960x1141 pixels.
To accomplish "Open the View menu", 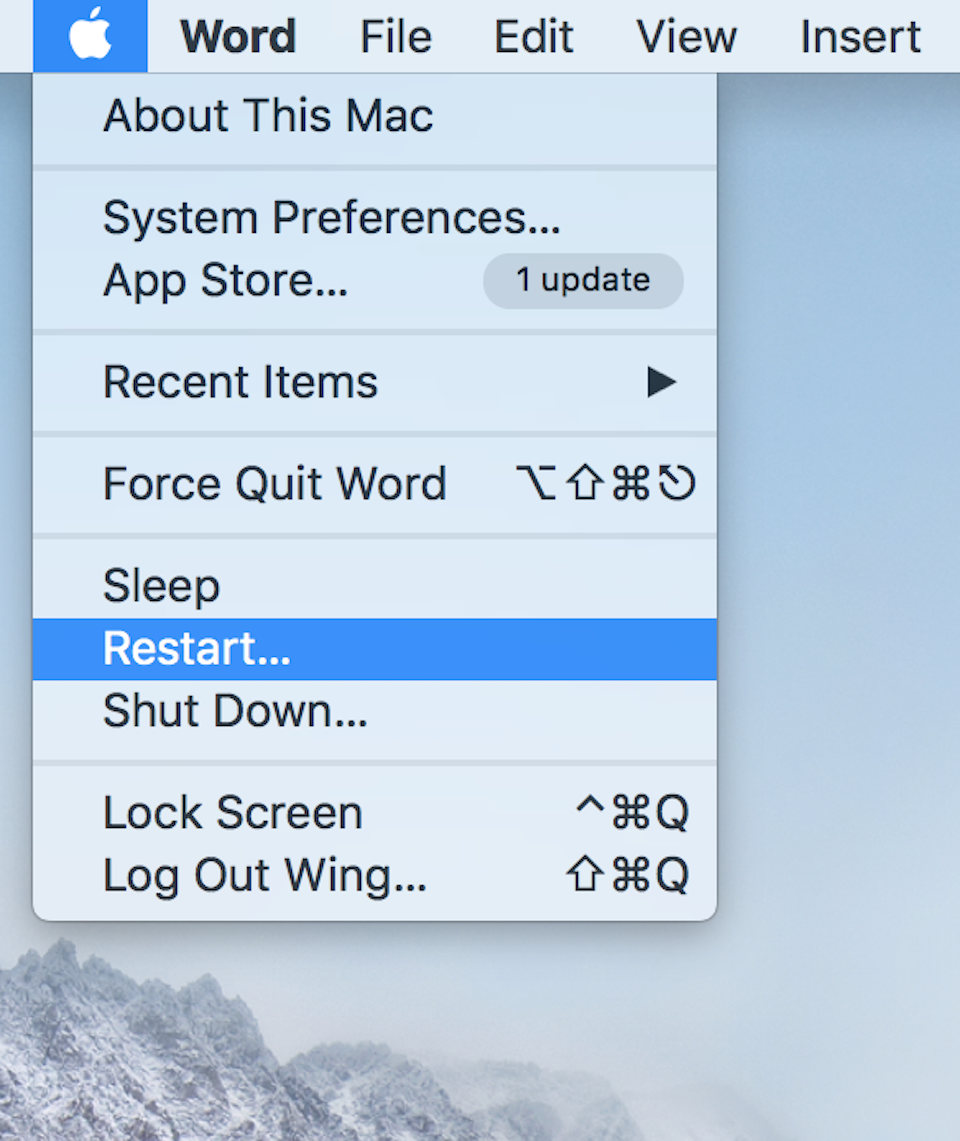I will [686, 37].
